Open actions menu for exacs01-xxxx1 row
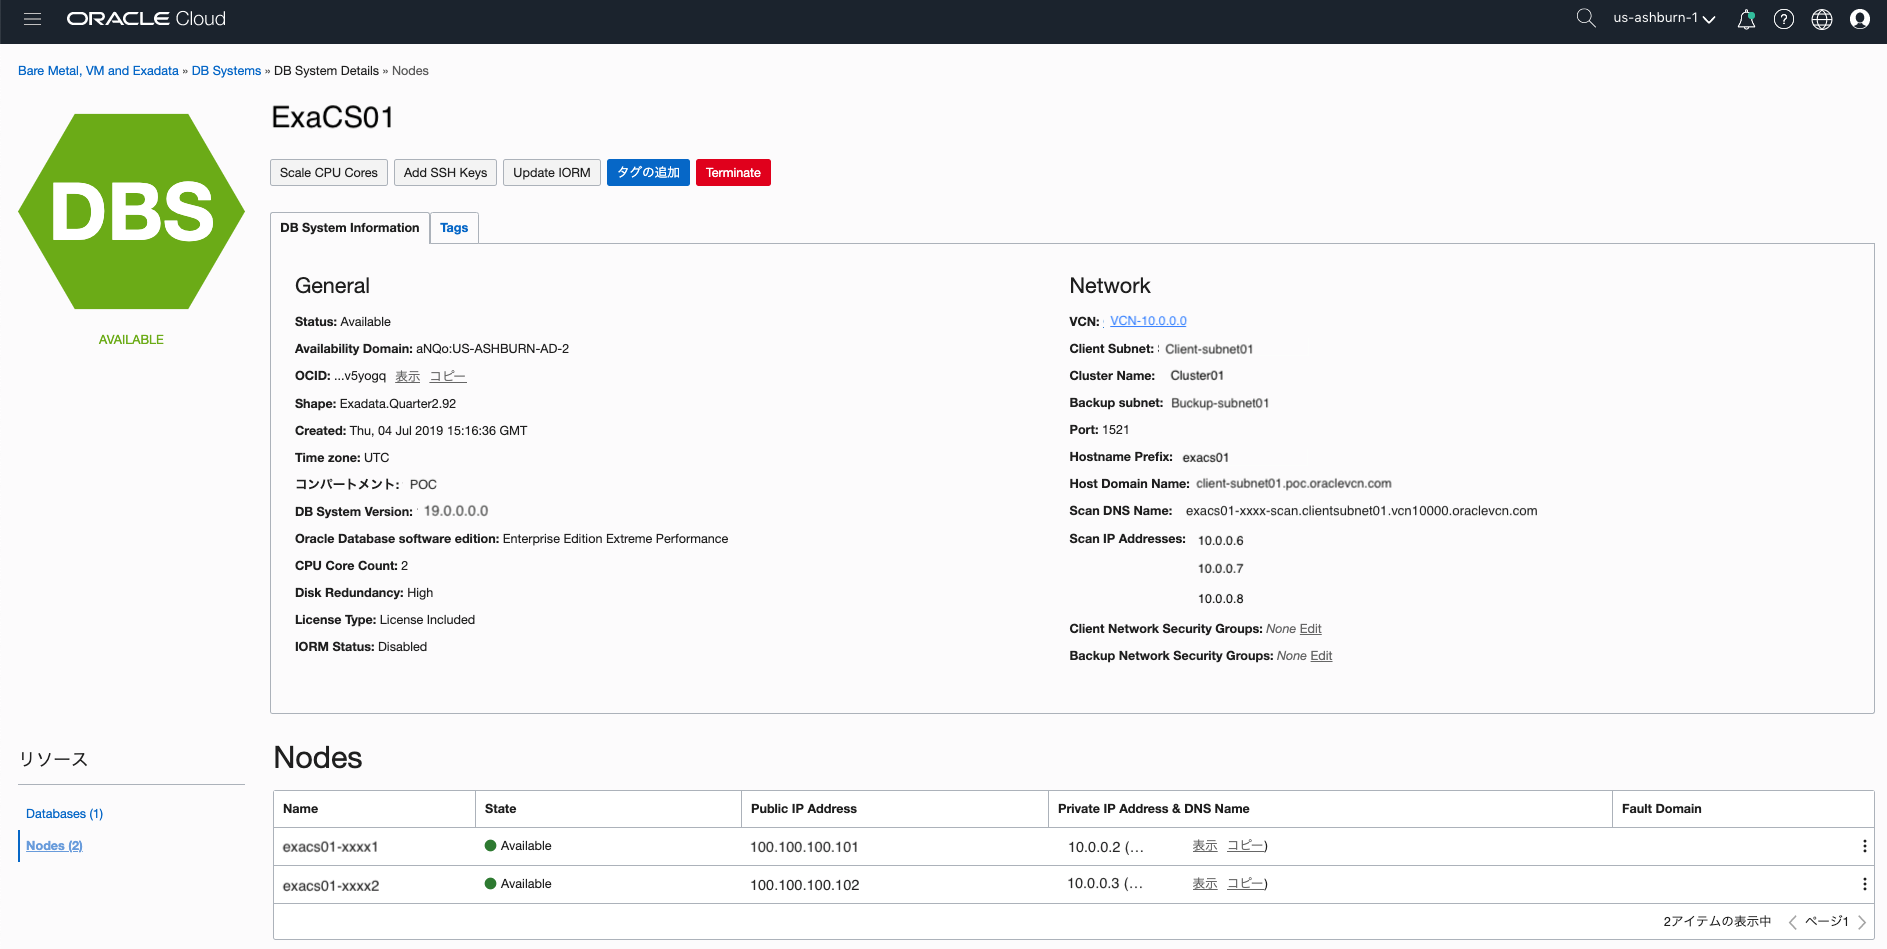 [x=1864, y=846]
